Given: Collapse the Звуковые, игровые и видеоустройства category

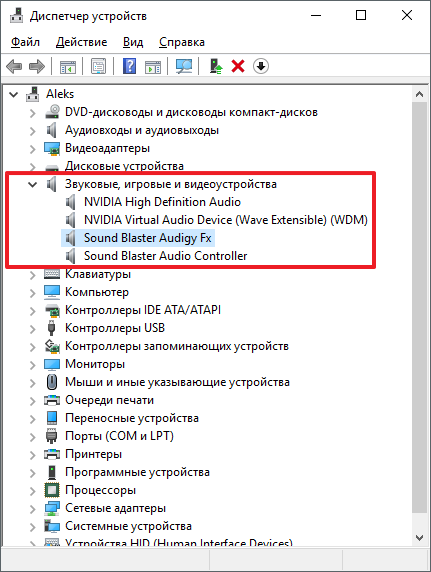Looking at the screenshot, I should click(32, 185).
